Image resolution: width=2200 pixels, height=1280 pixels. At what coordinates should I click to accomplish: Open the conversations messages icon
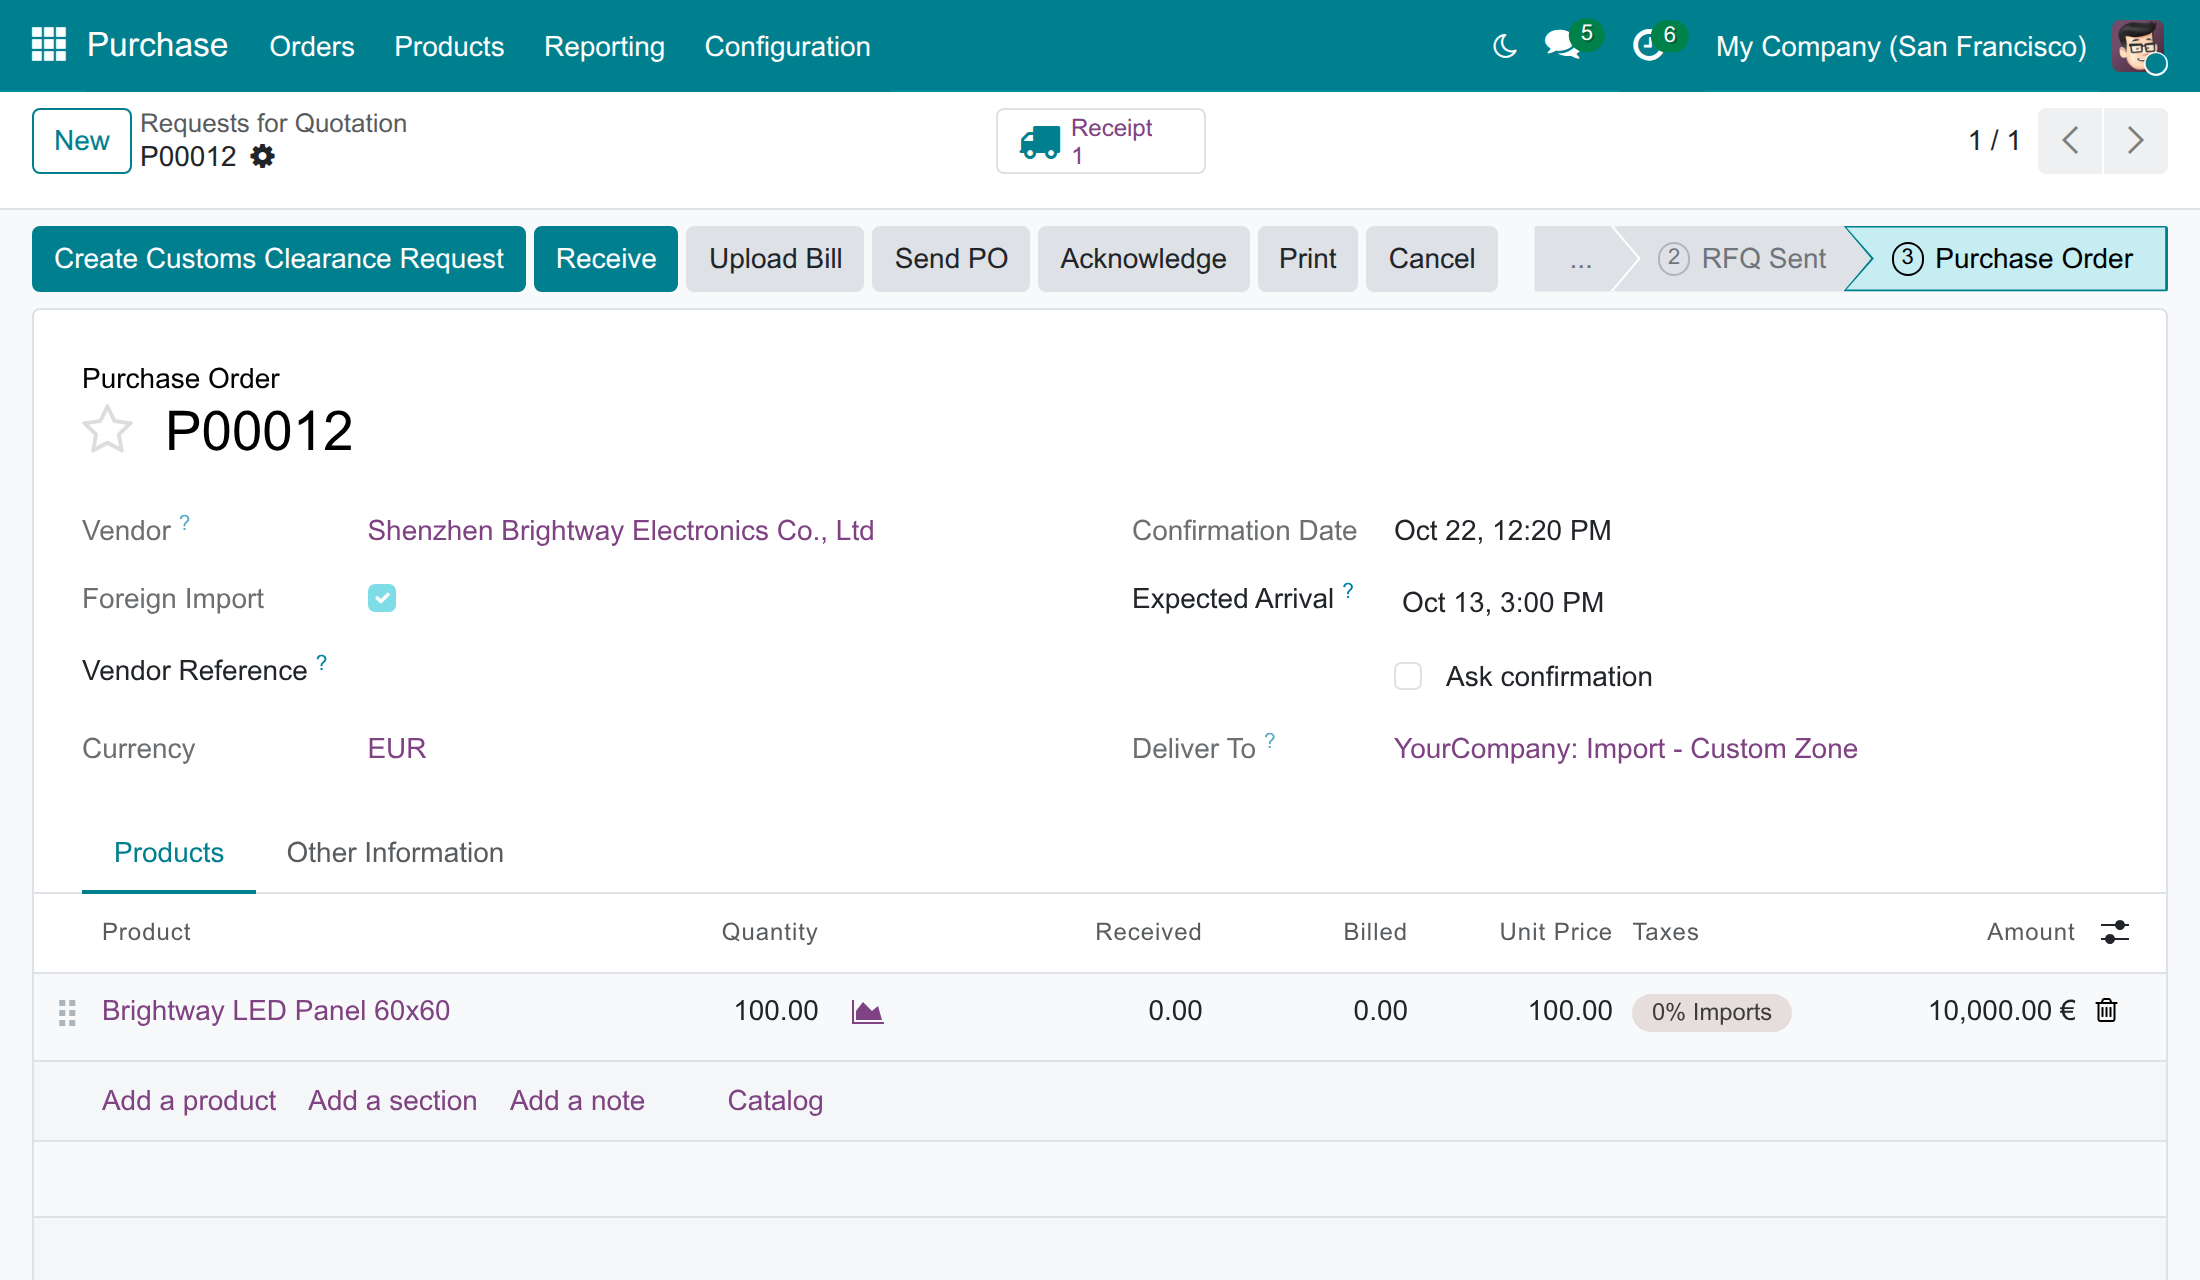click(1562, 46)
